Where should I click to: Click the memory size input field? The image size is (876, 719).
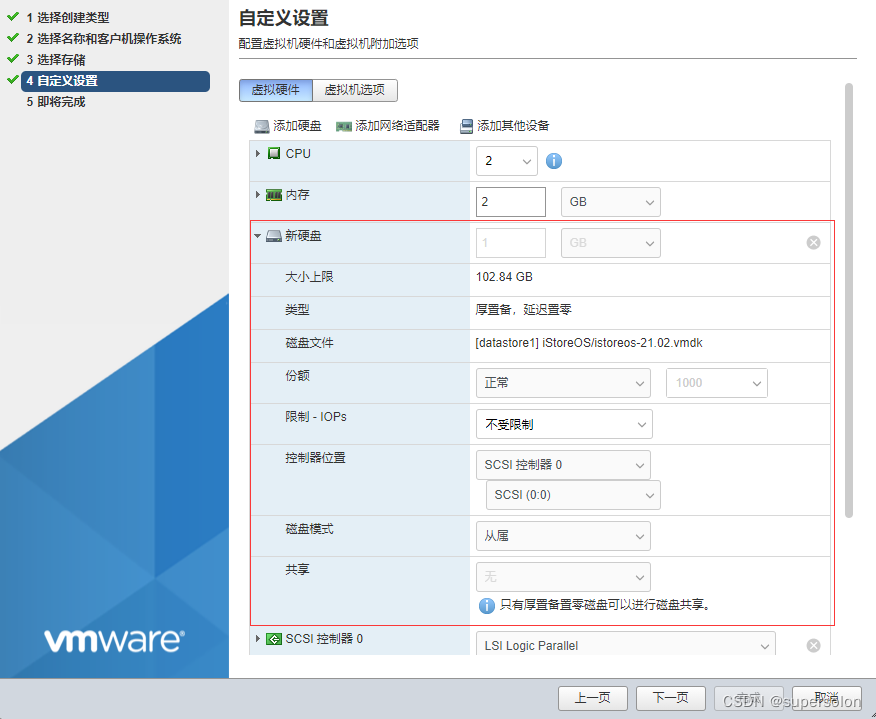511,202
